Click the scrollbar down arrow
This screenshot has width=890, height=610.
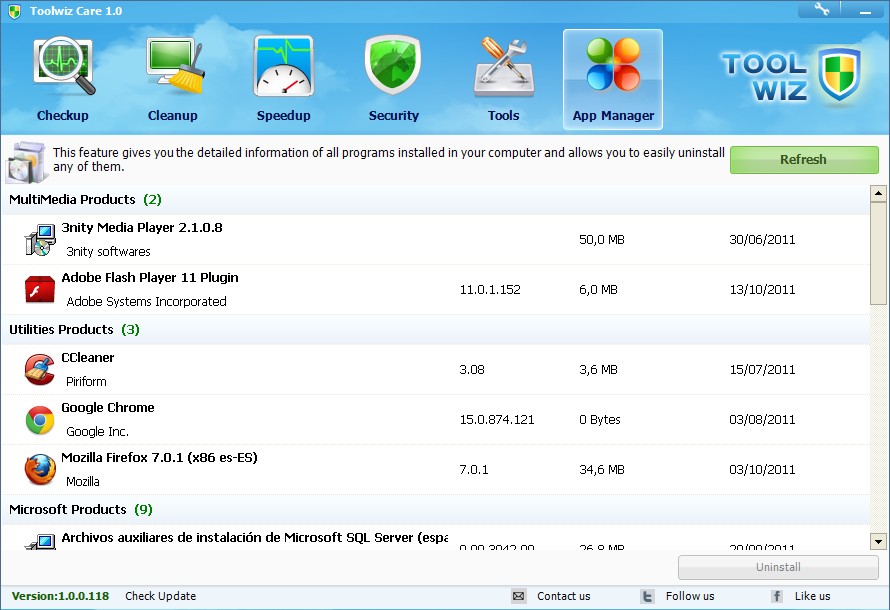878,541
